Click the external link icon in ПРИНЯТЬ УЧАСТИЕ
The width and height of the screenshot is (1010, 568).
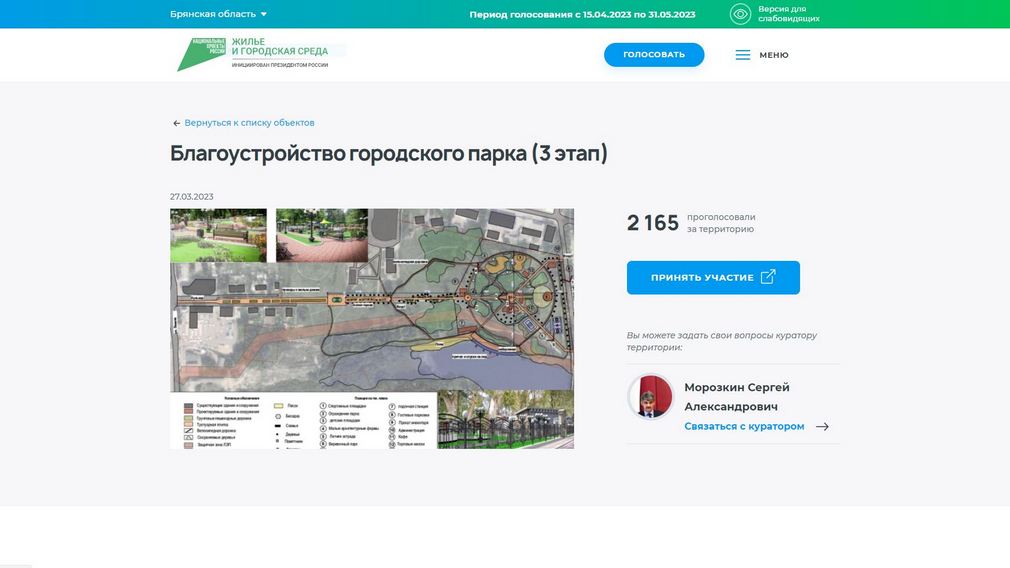pos(768,277)
